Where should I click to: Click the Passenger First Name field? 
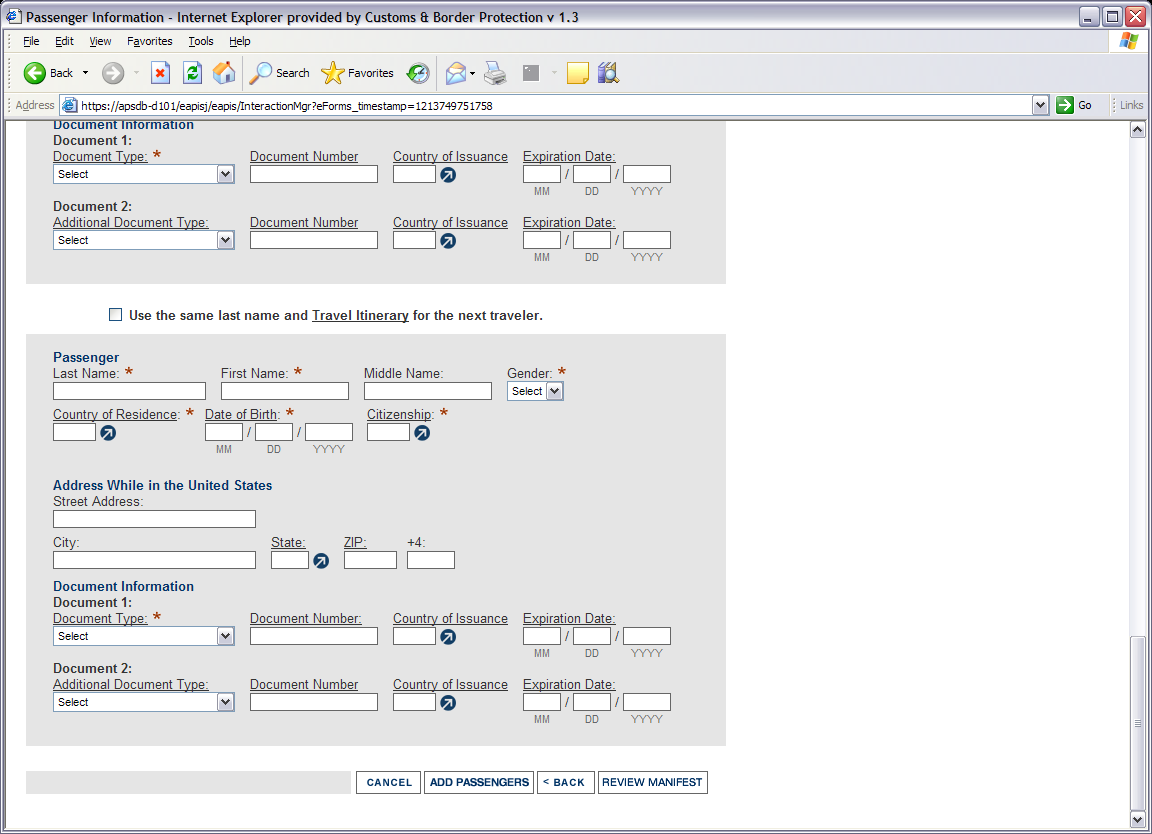click(285, 391)
